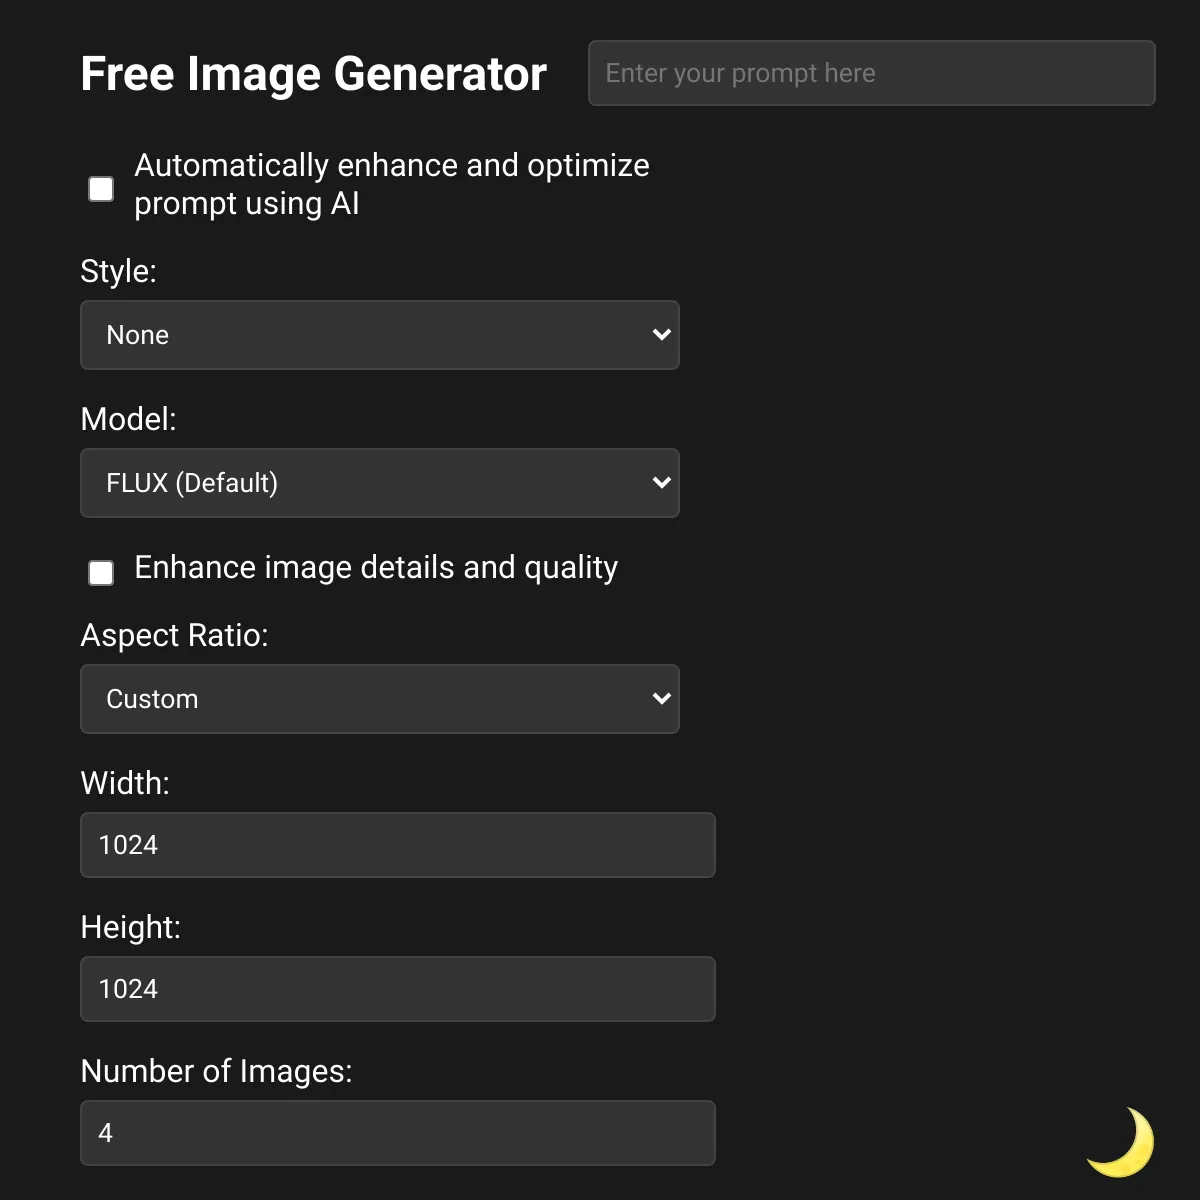Click the 'Style:' field label

[x=118, y=271]
